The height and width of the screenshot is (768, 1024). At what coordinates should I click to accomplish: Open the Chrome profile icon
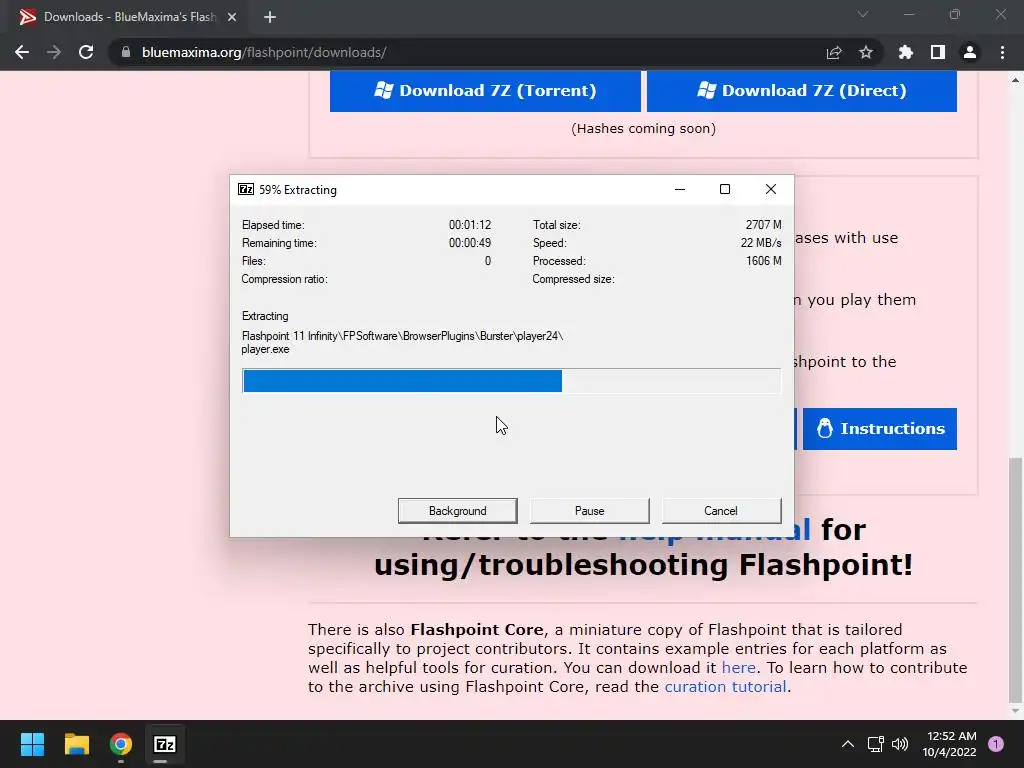(x=969, y=52)
